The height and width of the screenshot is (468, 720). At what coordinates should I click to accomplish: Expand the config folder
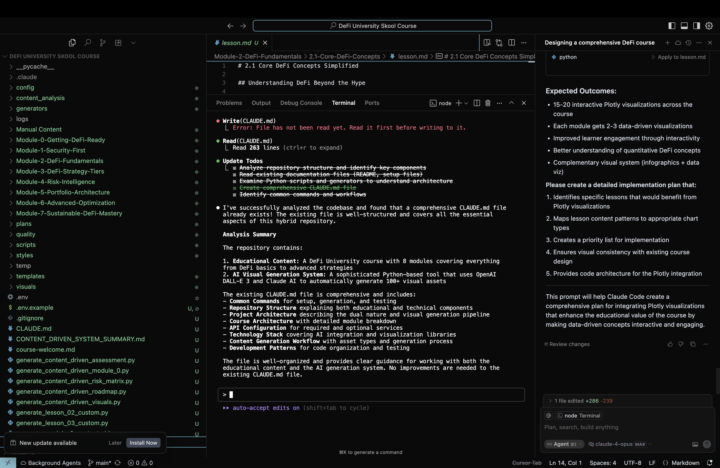point(25,87)
